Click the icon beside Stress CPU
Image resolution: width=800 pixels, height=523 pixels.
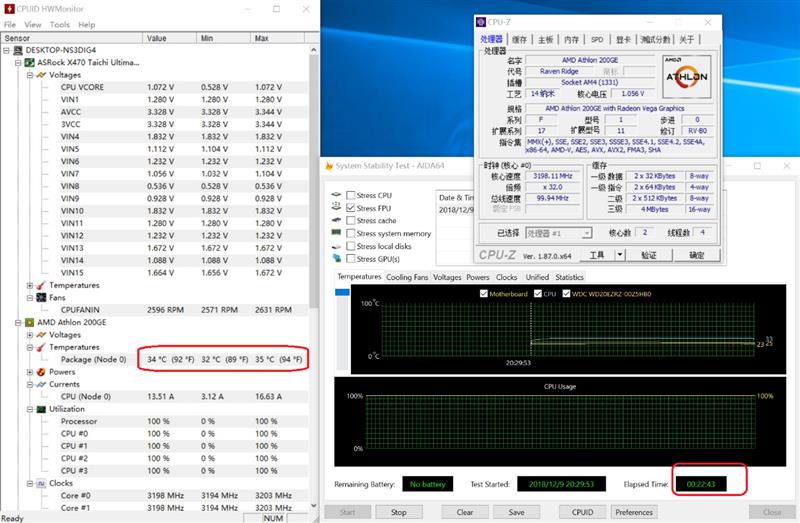click(336, 194)
